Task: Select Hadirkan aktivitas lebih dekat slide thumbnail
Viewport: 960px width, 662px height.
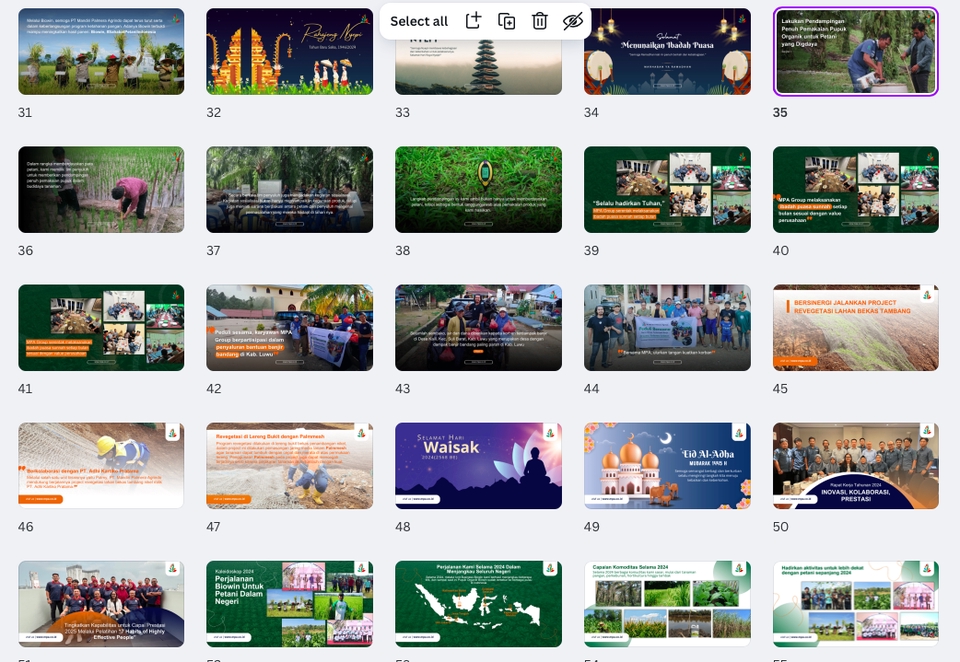Action: 856,604
